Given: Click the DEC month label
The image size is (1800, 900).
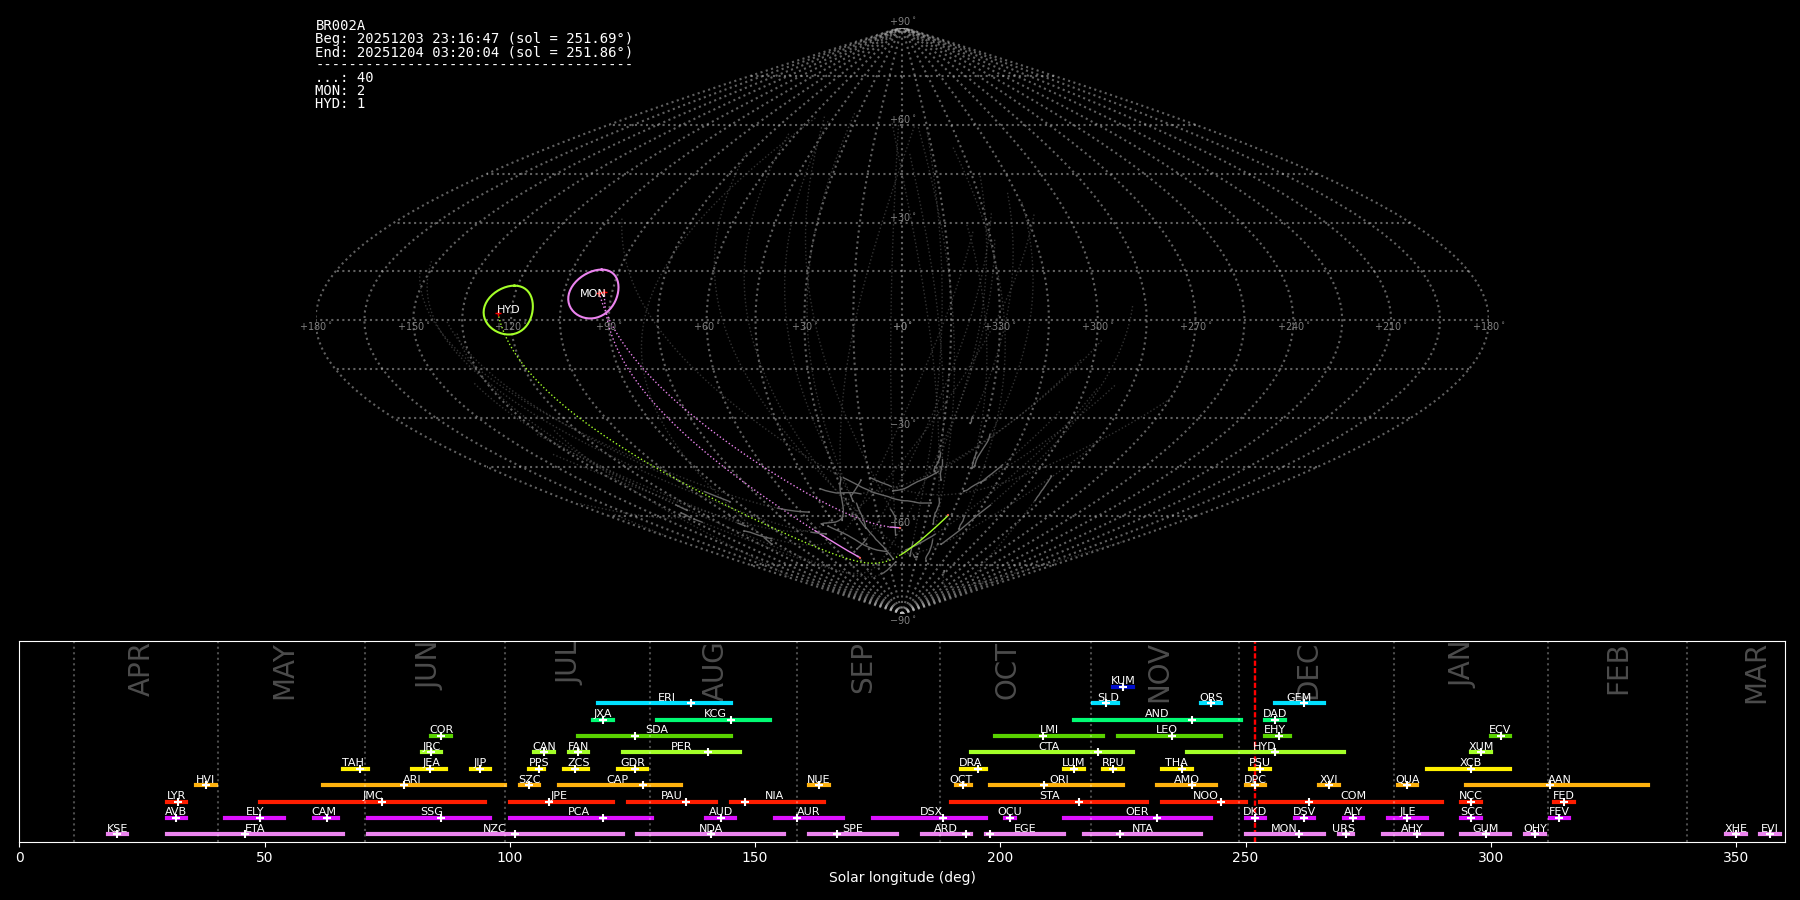Looking at the screenshot, I should point(1309,672).
